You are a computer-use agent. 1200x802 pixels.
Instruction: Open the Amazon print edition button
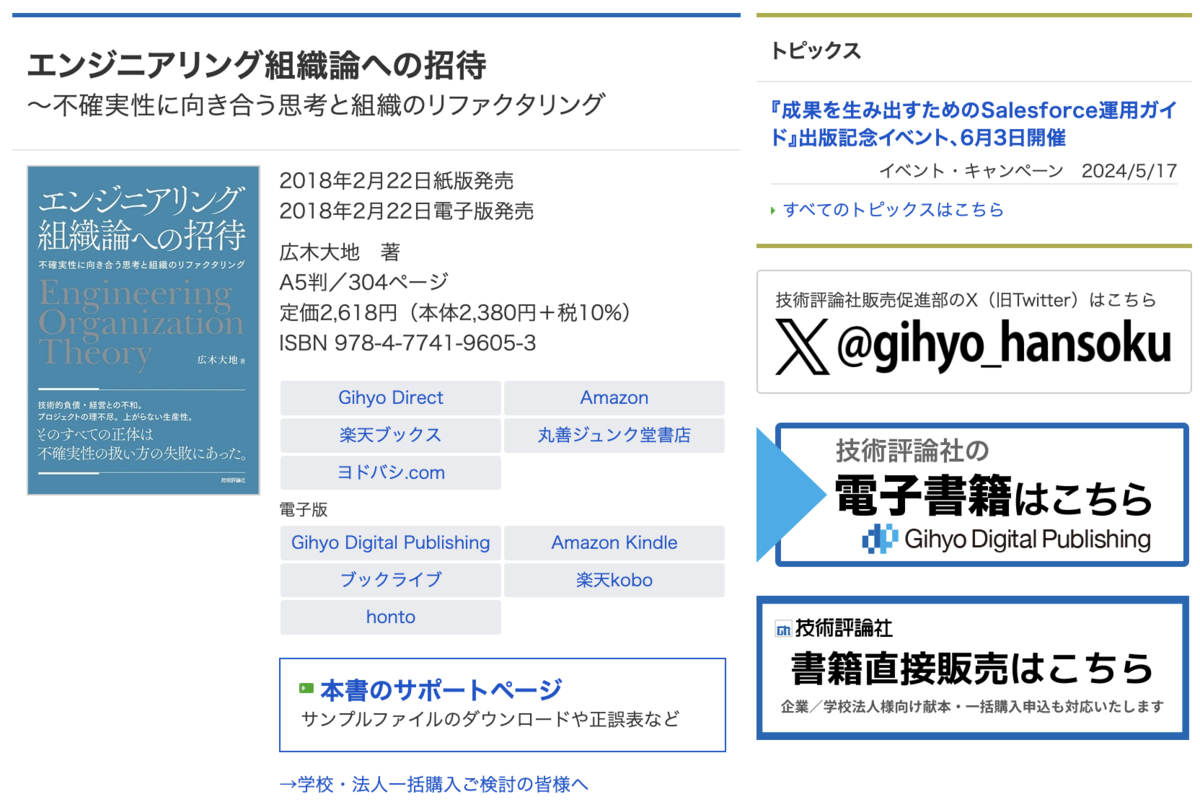click(x=614, y=398)
